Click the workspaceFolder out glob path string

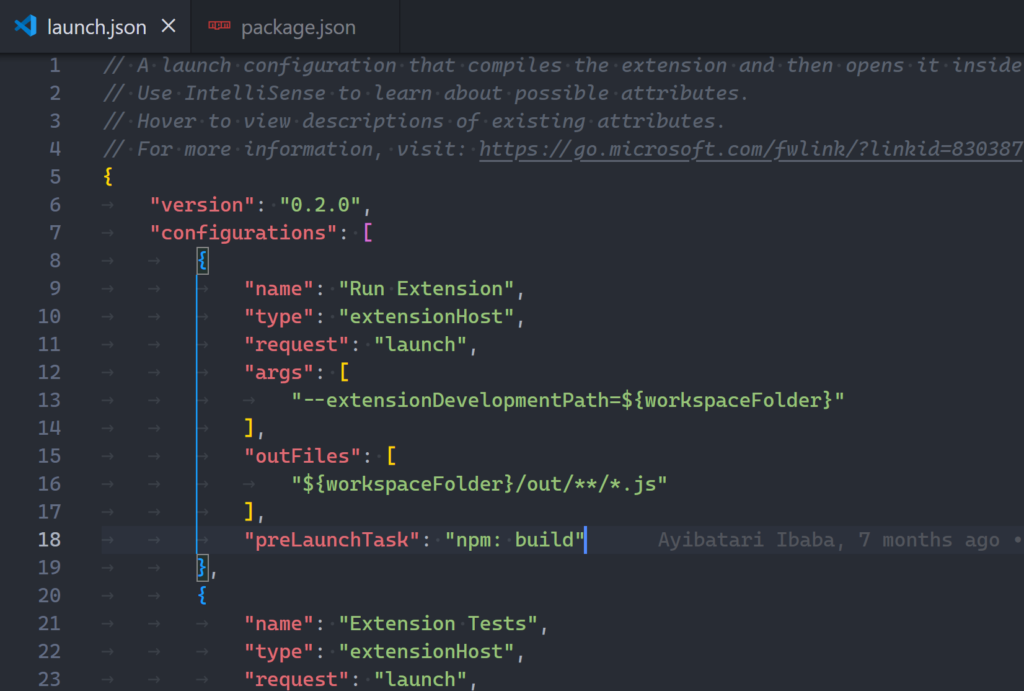pyautogui.click(x=479, y=484)
